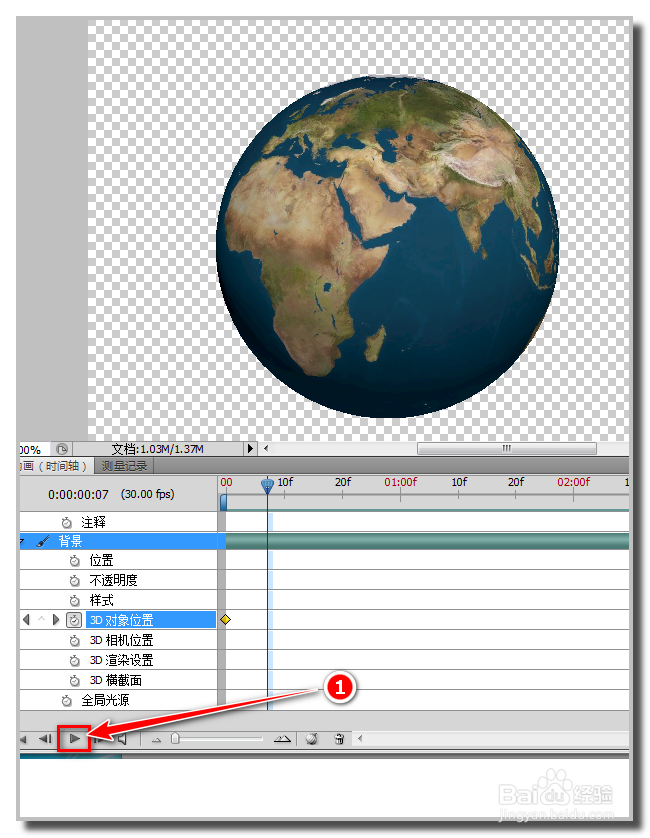This screenshot has height=838, width=650.
Task: Delete keyframes with trash icon
Action: click(x=339, y=739)
